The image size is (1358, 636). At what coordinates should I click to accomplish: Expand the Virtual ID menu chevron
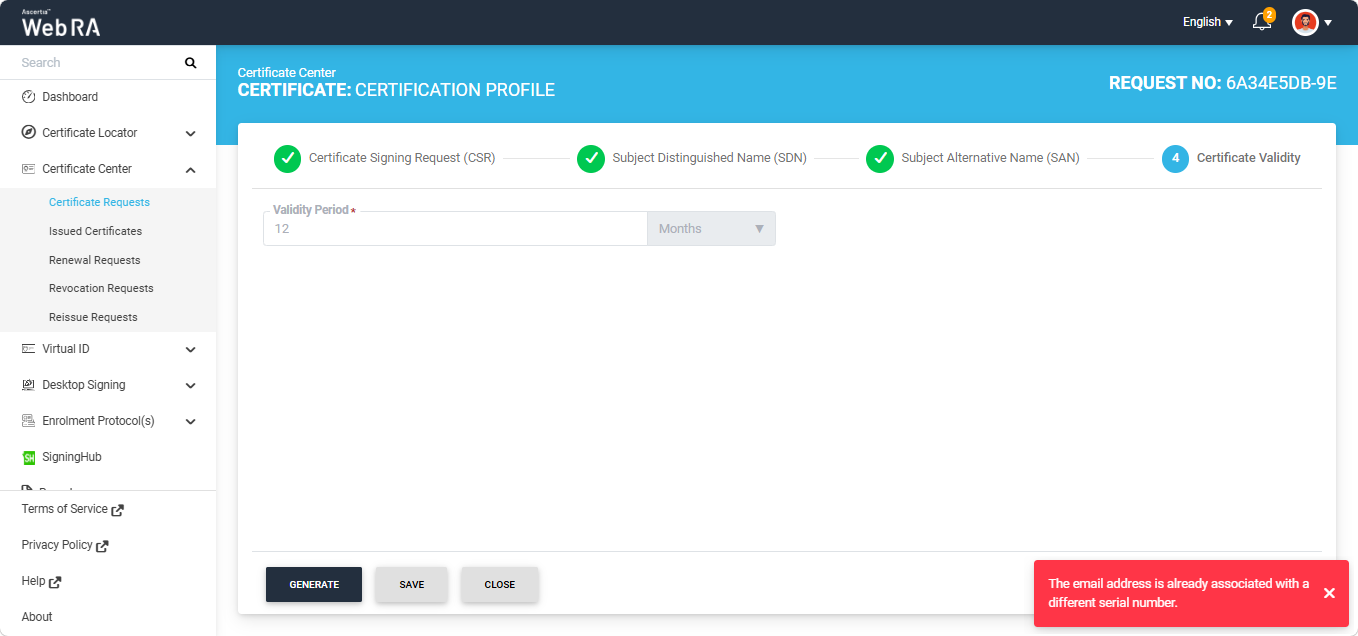point(191,349)
